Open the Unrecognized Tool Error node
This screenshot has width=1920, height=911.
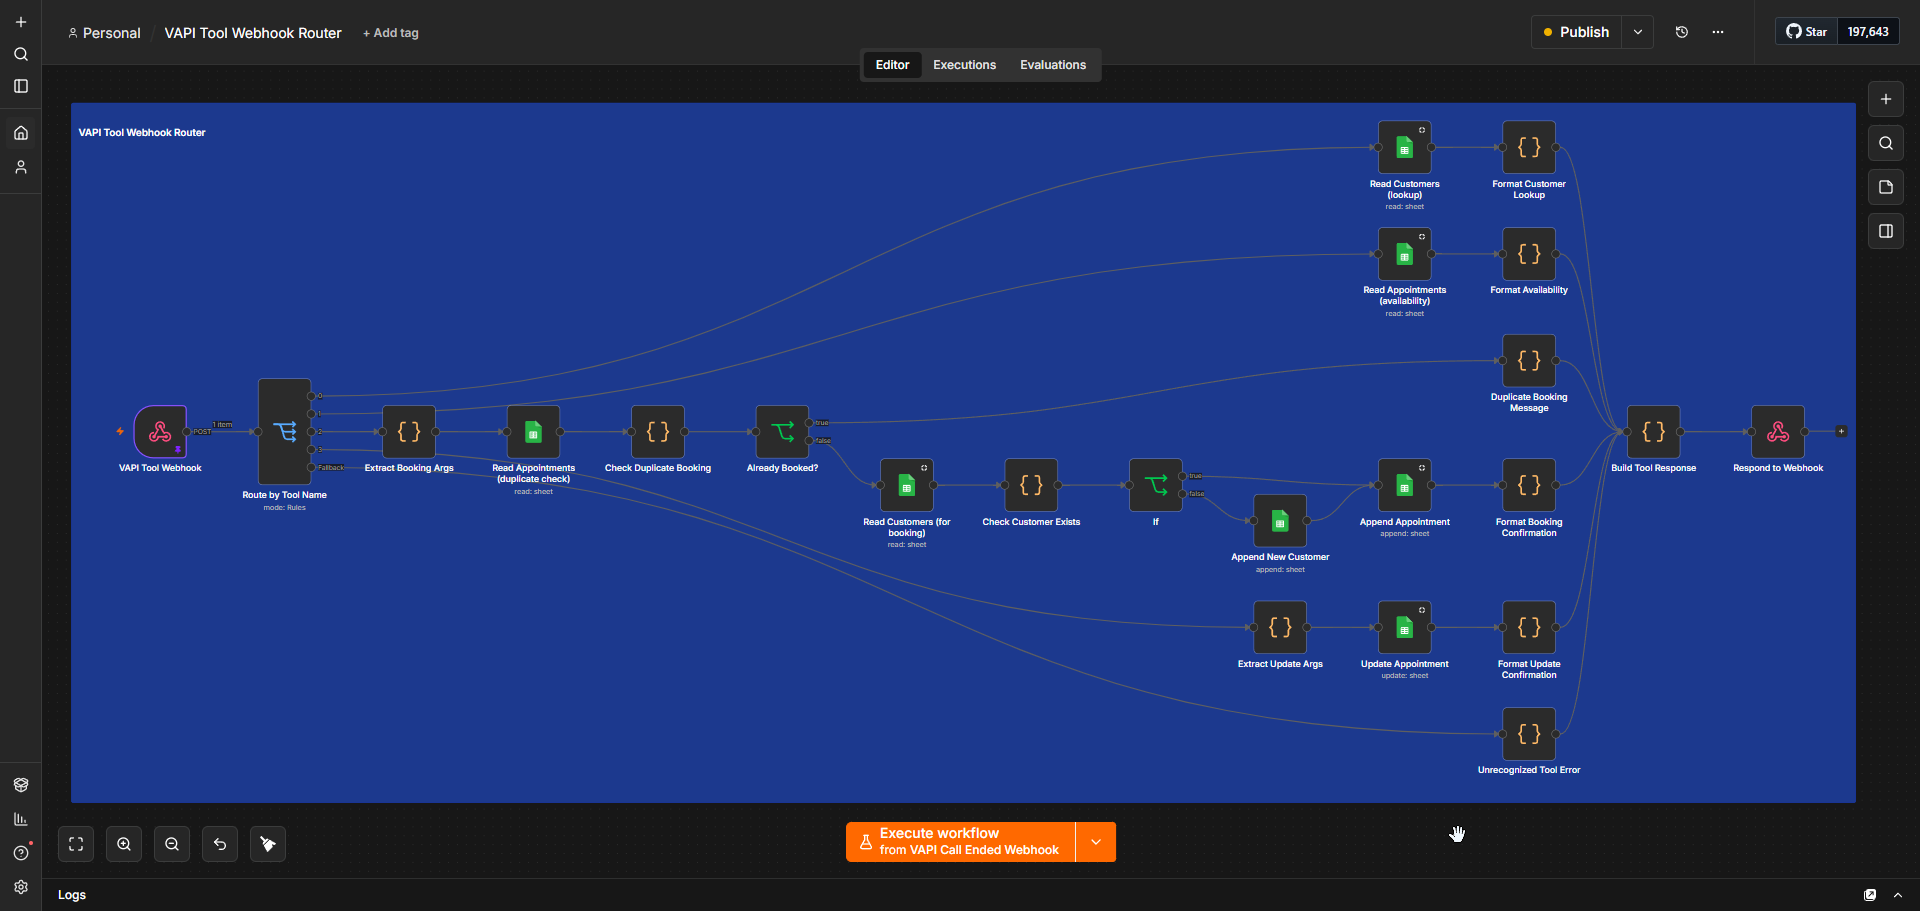pos(1529,734)
